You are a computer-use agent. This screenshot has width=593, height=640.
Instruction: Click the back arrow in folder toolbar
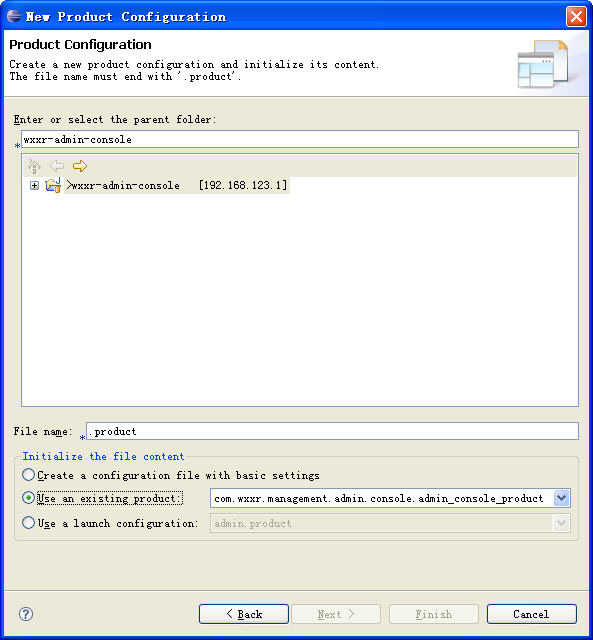pyautogui.click(x=57, y=166)
